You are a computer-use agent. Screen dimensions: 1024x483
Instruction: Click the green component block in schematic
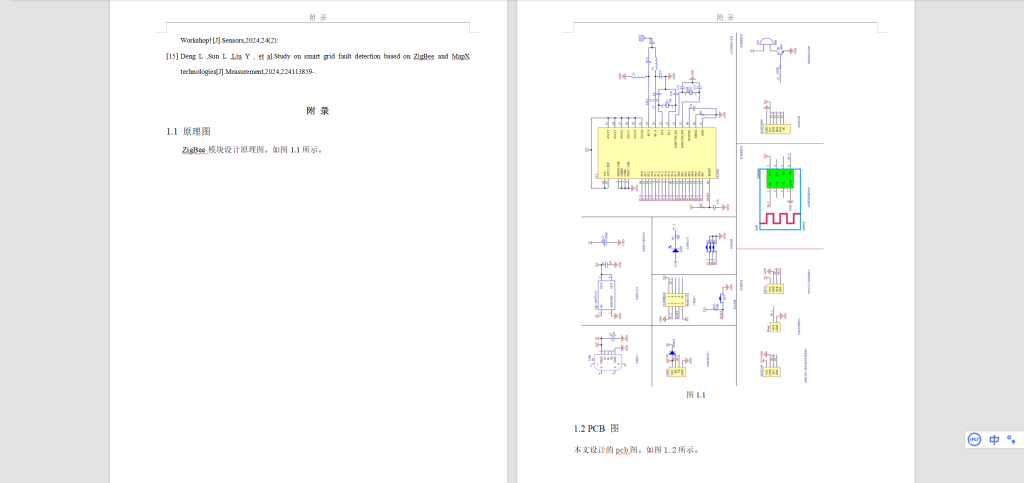[779, 178]
